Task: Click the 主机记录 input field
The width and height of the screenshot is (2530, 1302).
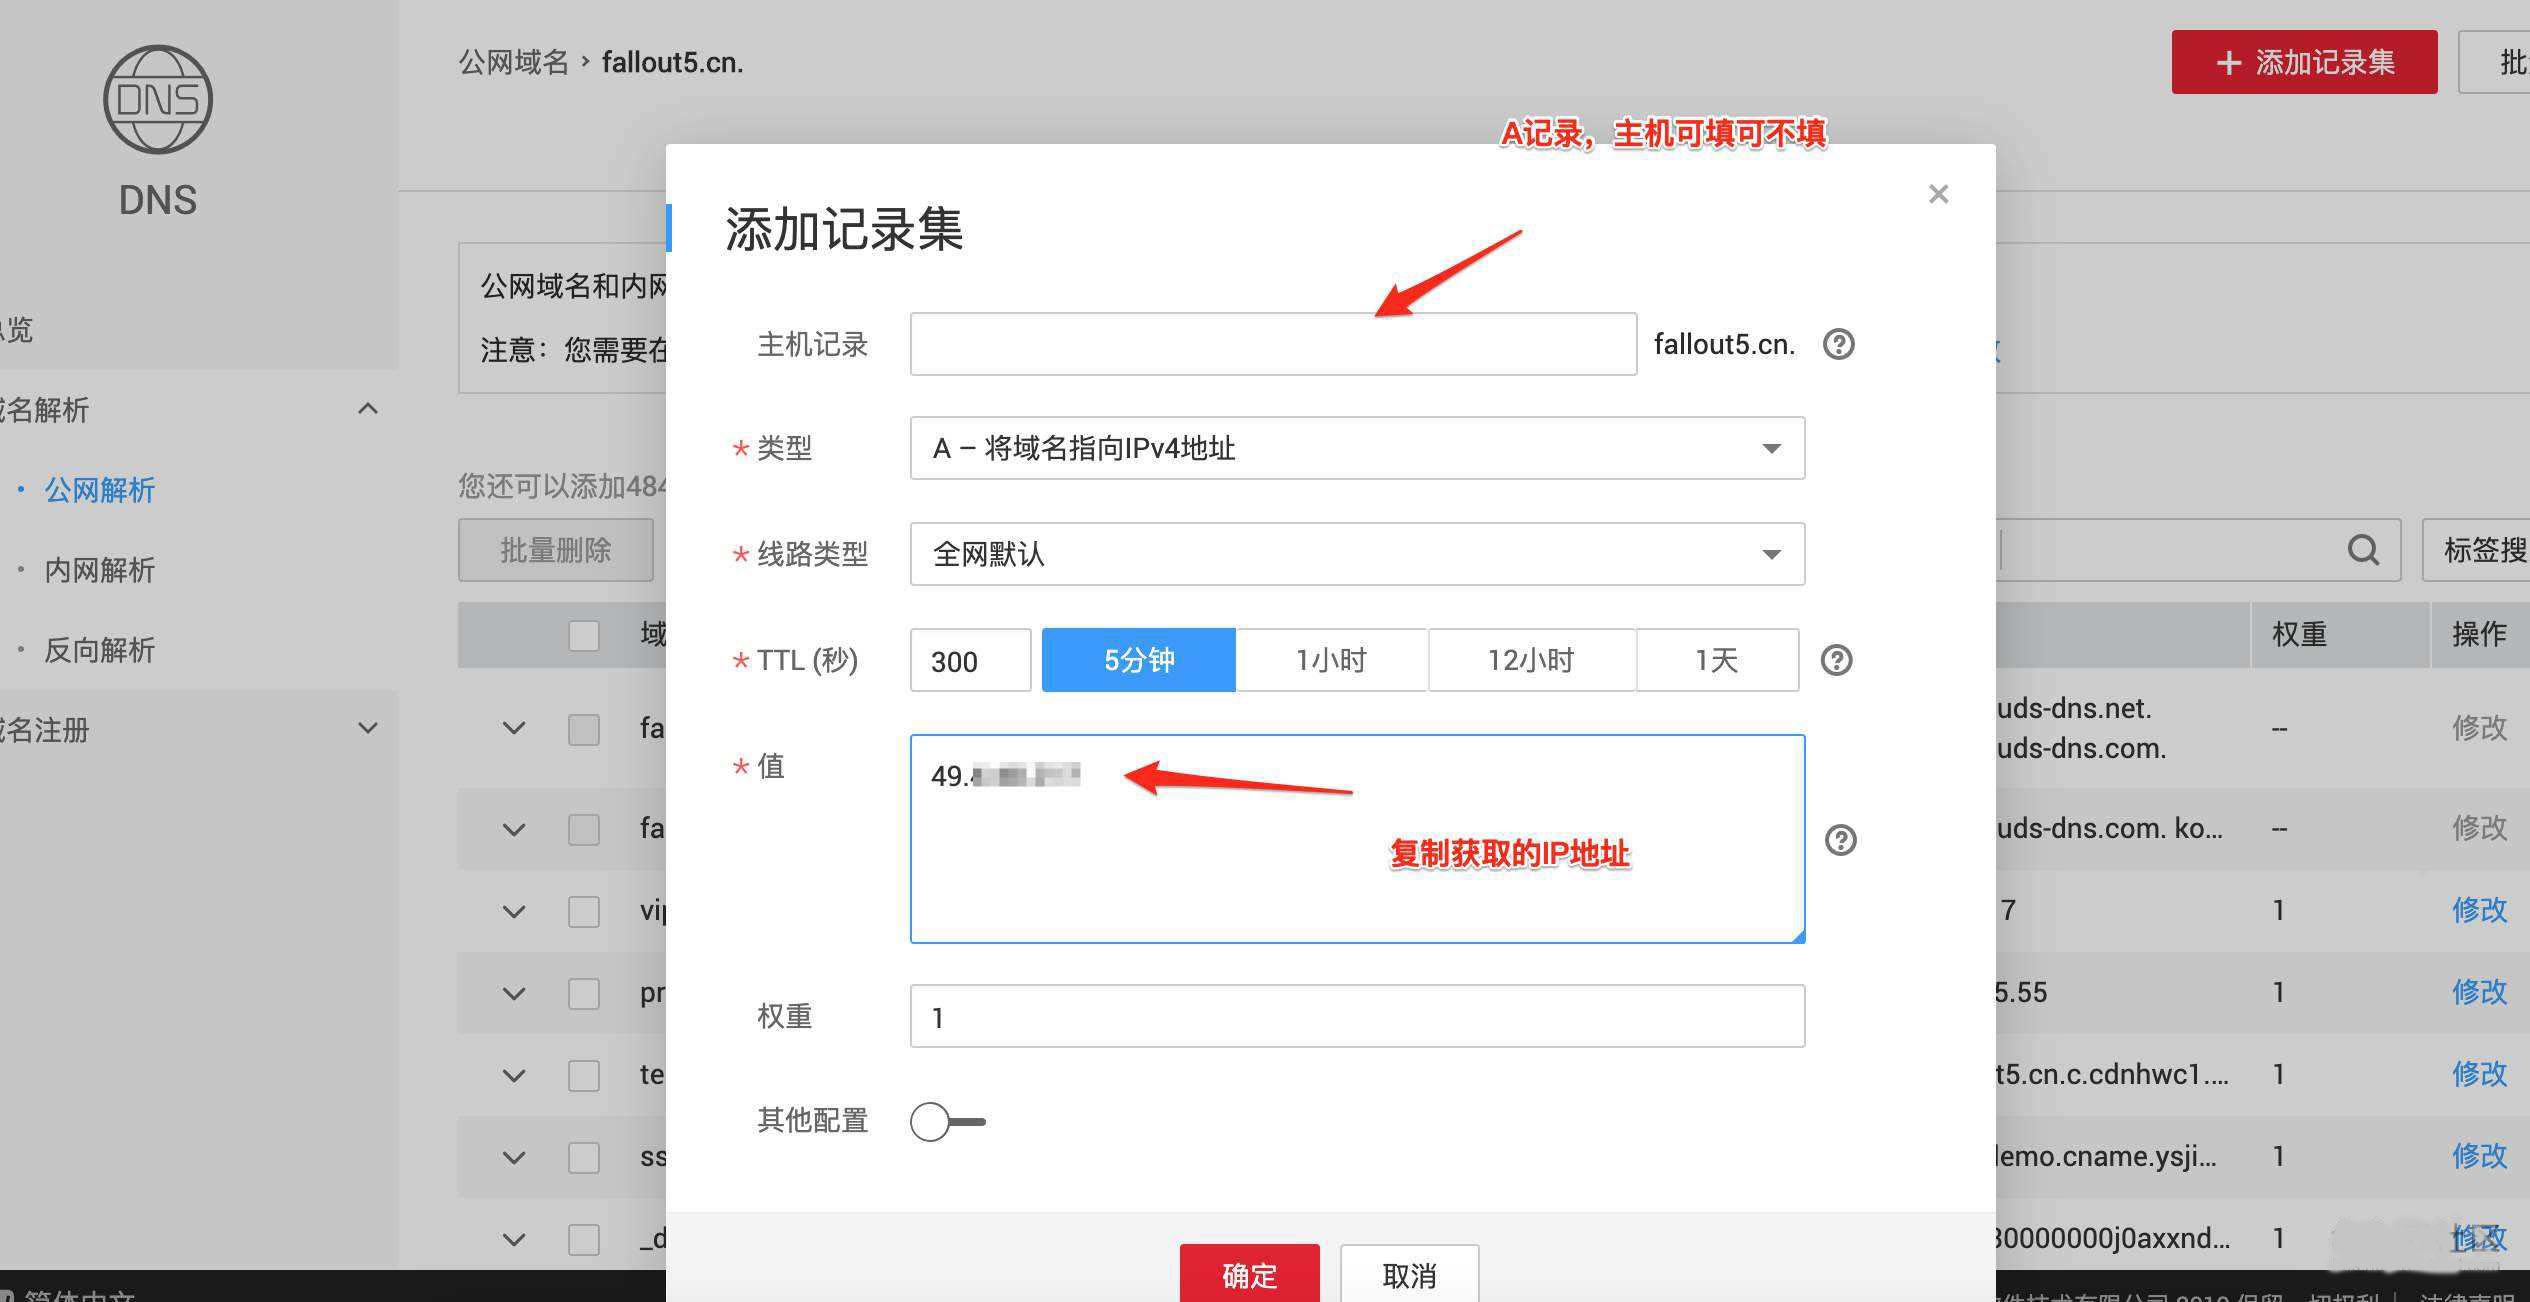Action: [1273, 344]
